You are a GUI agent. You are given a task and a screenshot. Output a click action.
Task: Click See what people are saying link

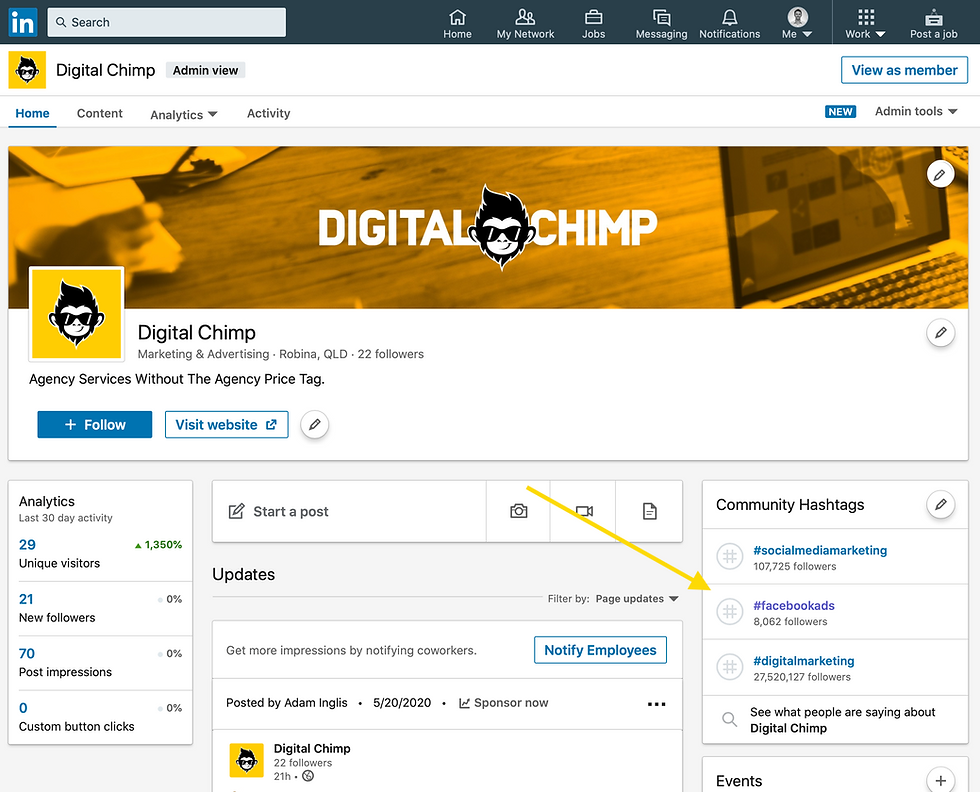pos(842,720)
